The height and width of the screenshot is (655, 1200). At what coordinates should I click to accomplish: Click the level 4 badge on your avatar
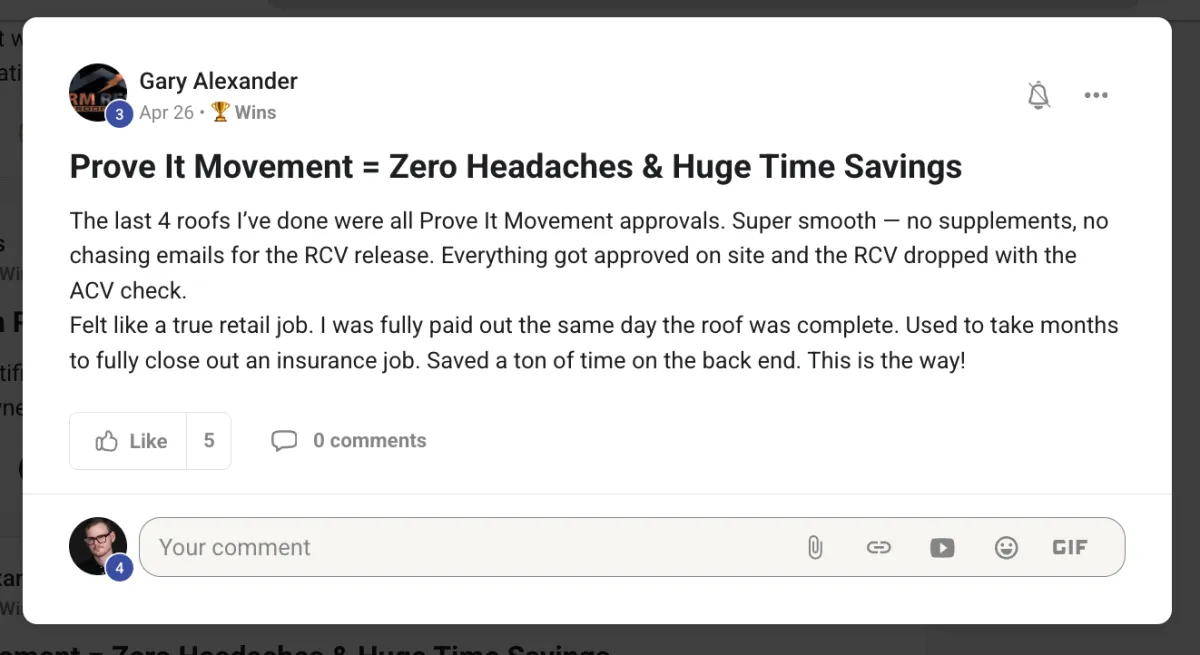click(x=120, y=569)
